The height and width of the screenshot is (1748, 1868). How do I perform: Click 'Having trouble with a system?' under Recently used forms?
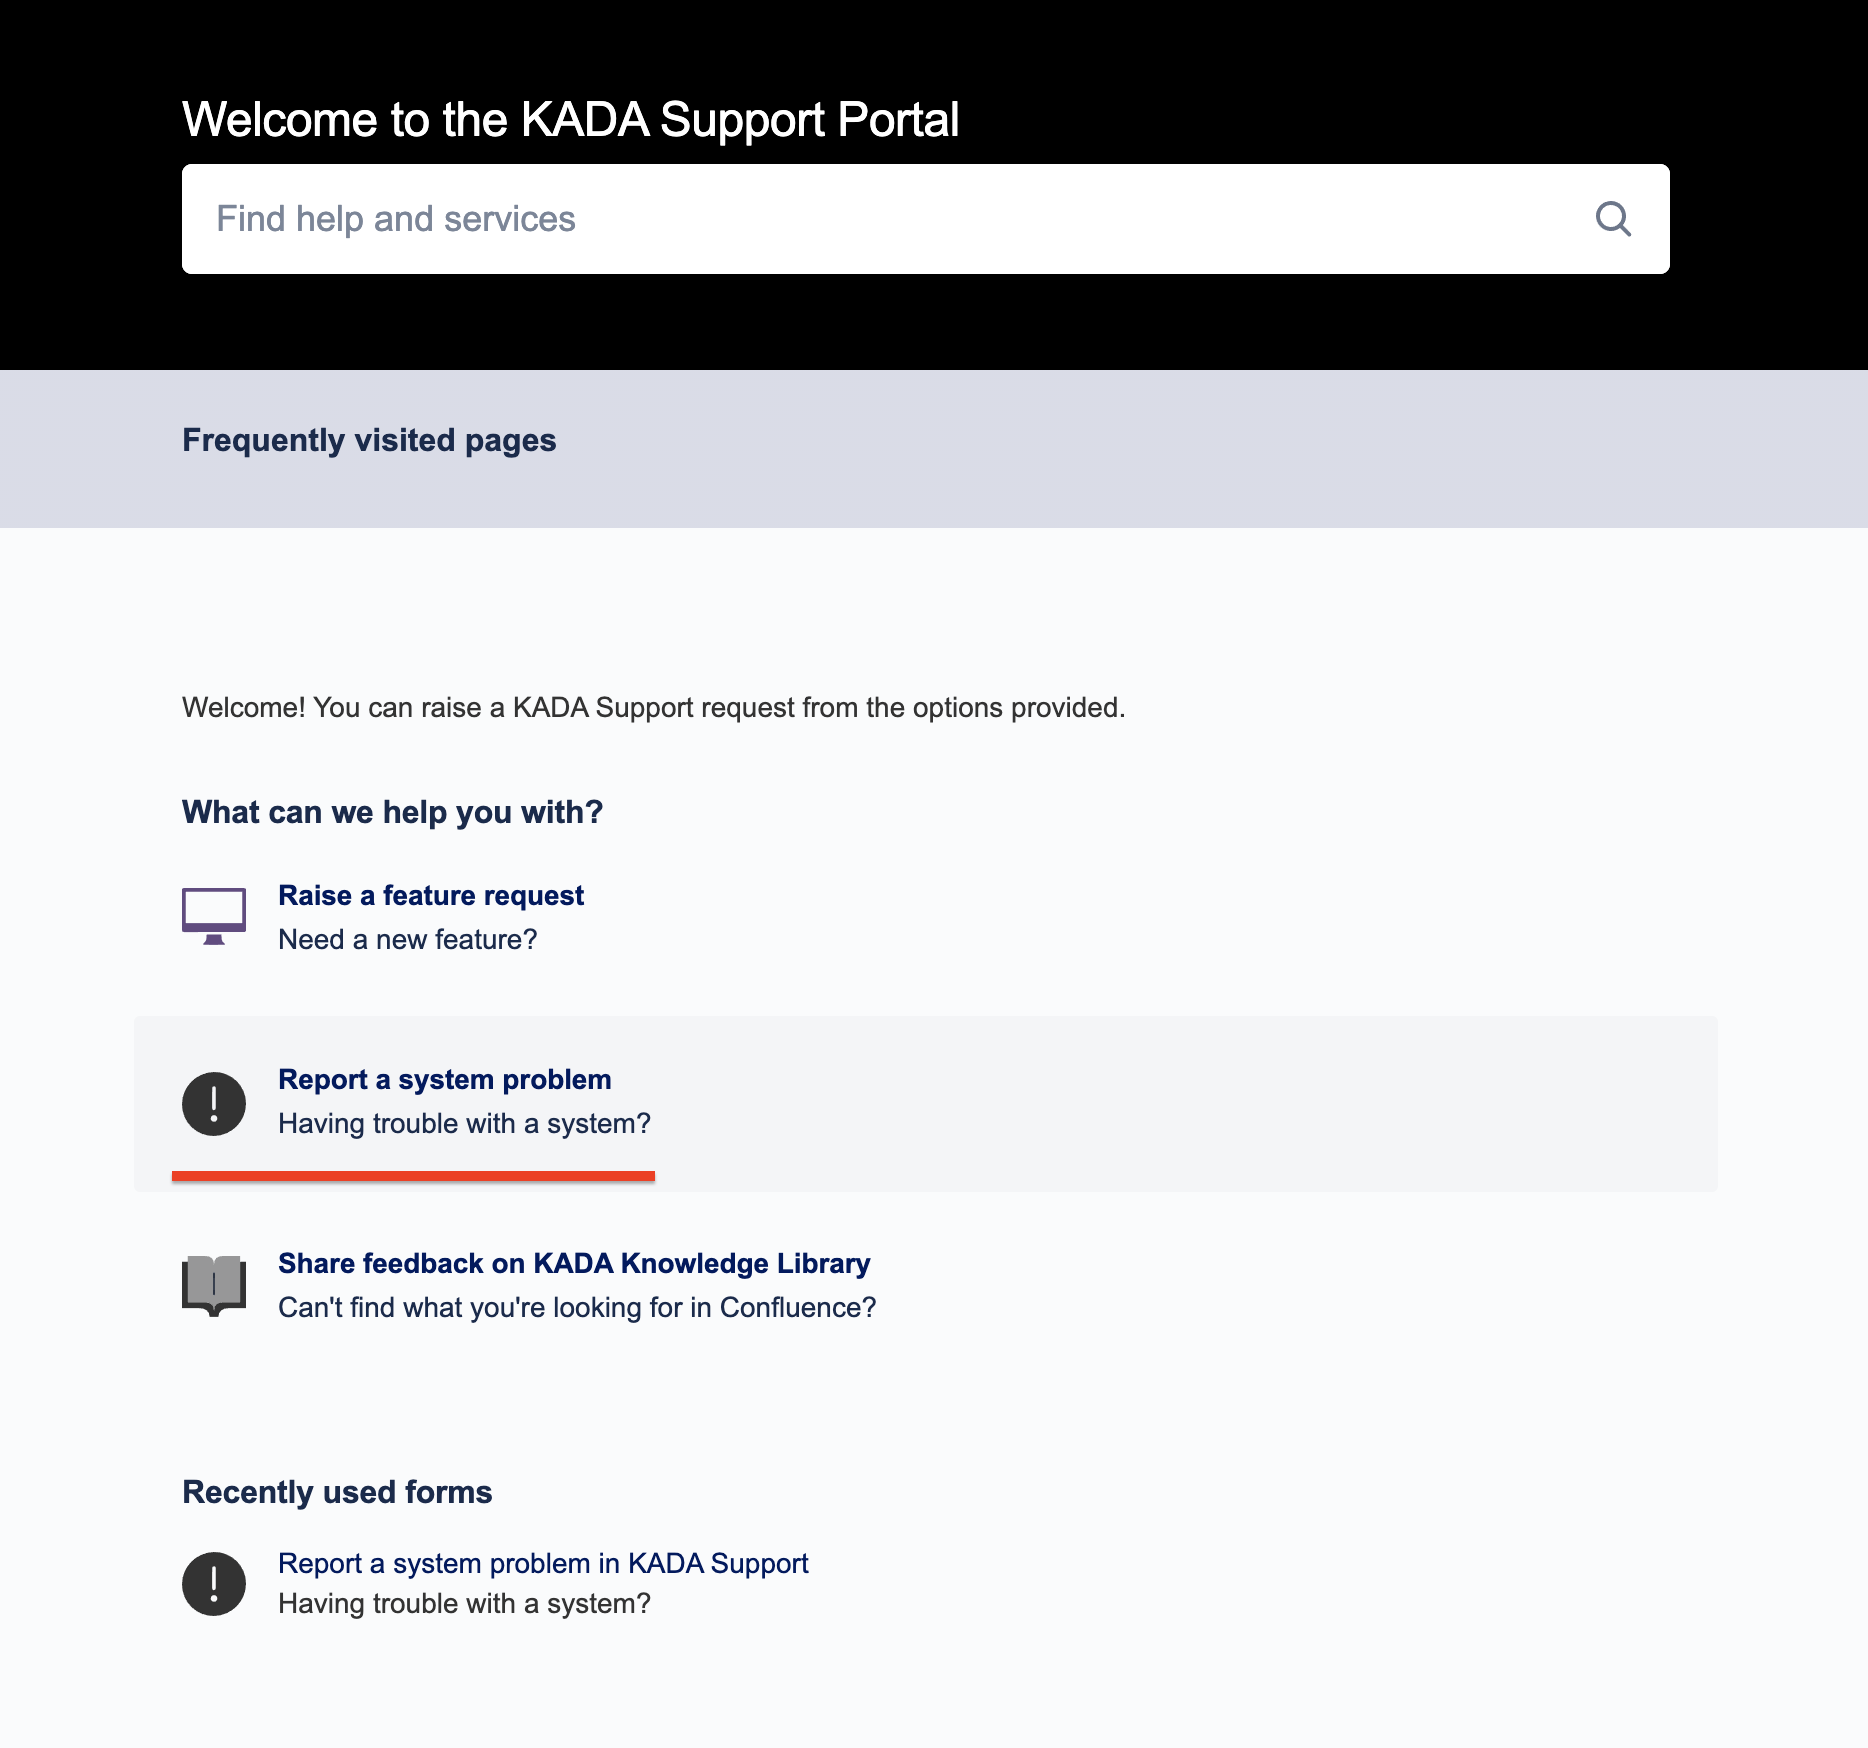[464, 1603]
